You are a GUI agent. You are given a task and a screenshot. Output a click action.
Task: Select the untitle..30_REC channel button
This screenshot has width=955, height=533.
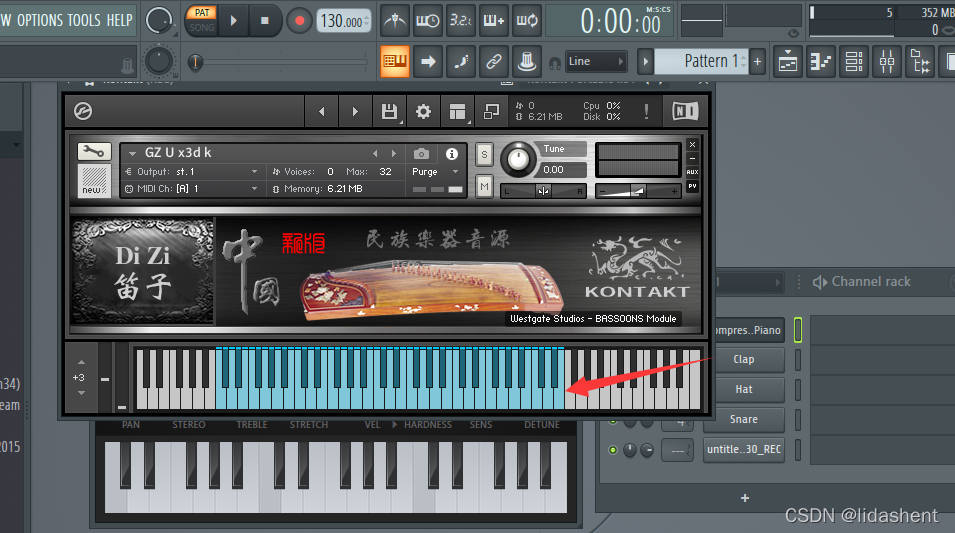pyautogui.click(x=744, y=450)
